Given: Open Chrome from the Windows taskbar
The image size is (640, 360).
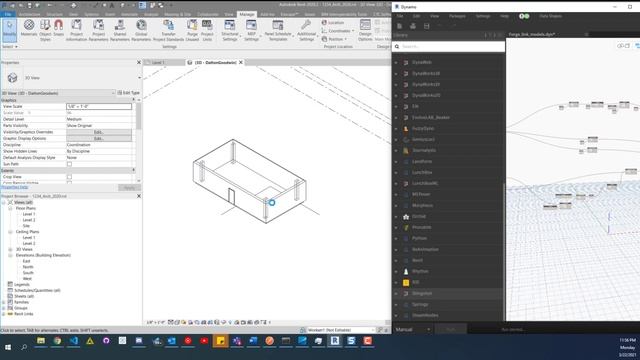Looking at the screenshot, I should click(57, 341).
